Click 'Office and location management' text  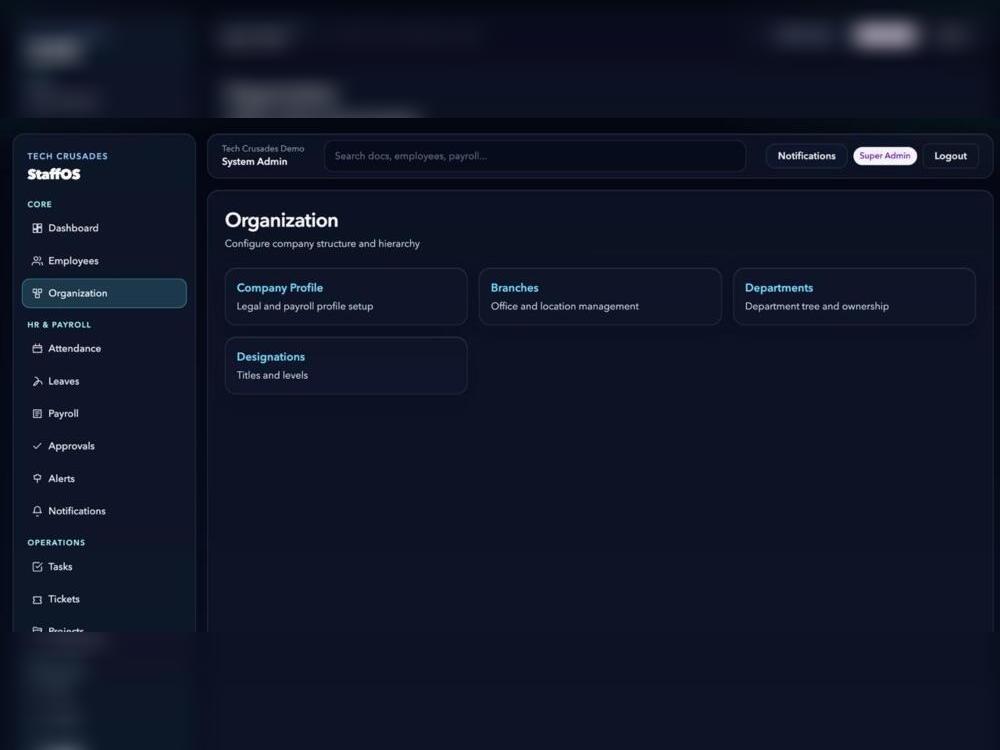[x=564, y=306]
